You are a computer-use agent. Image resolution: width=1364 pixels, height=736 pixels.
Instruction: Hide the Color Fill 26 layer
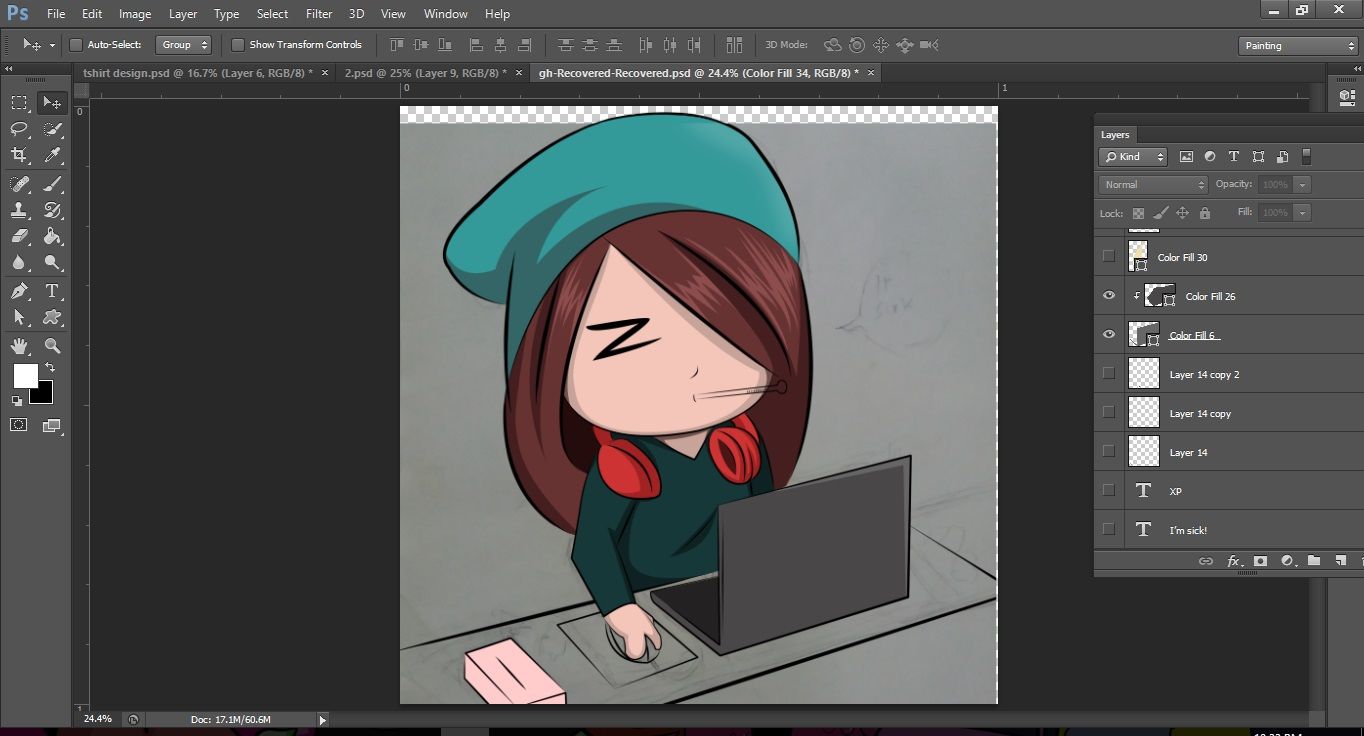point(1108,296)
